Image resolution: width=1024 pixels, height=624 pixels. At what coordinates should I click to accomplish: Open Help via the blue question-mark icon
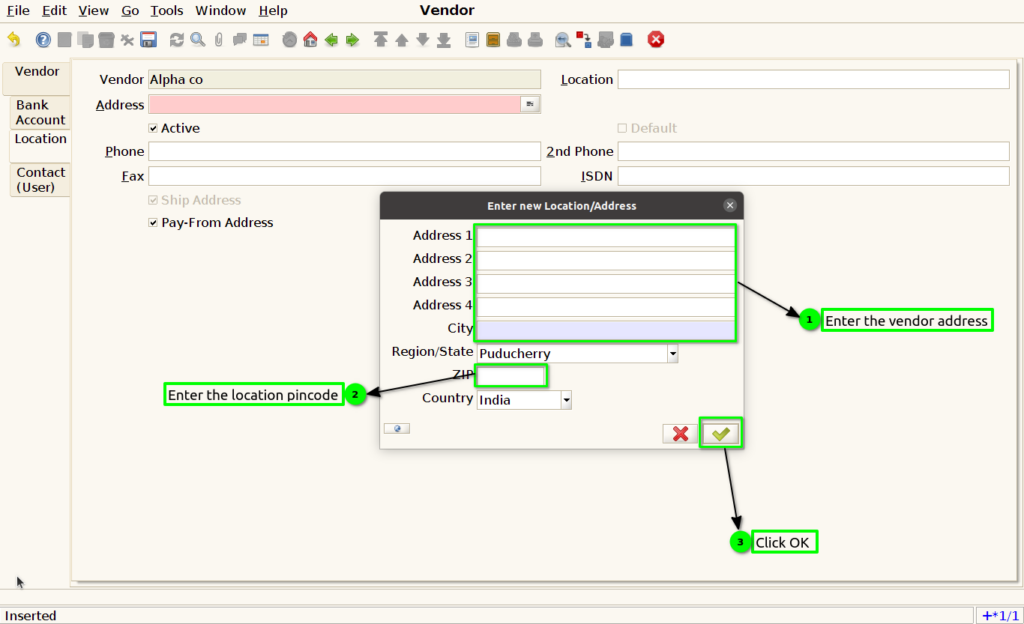(43, 40)
